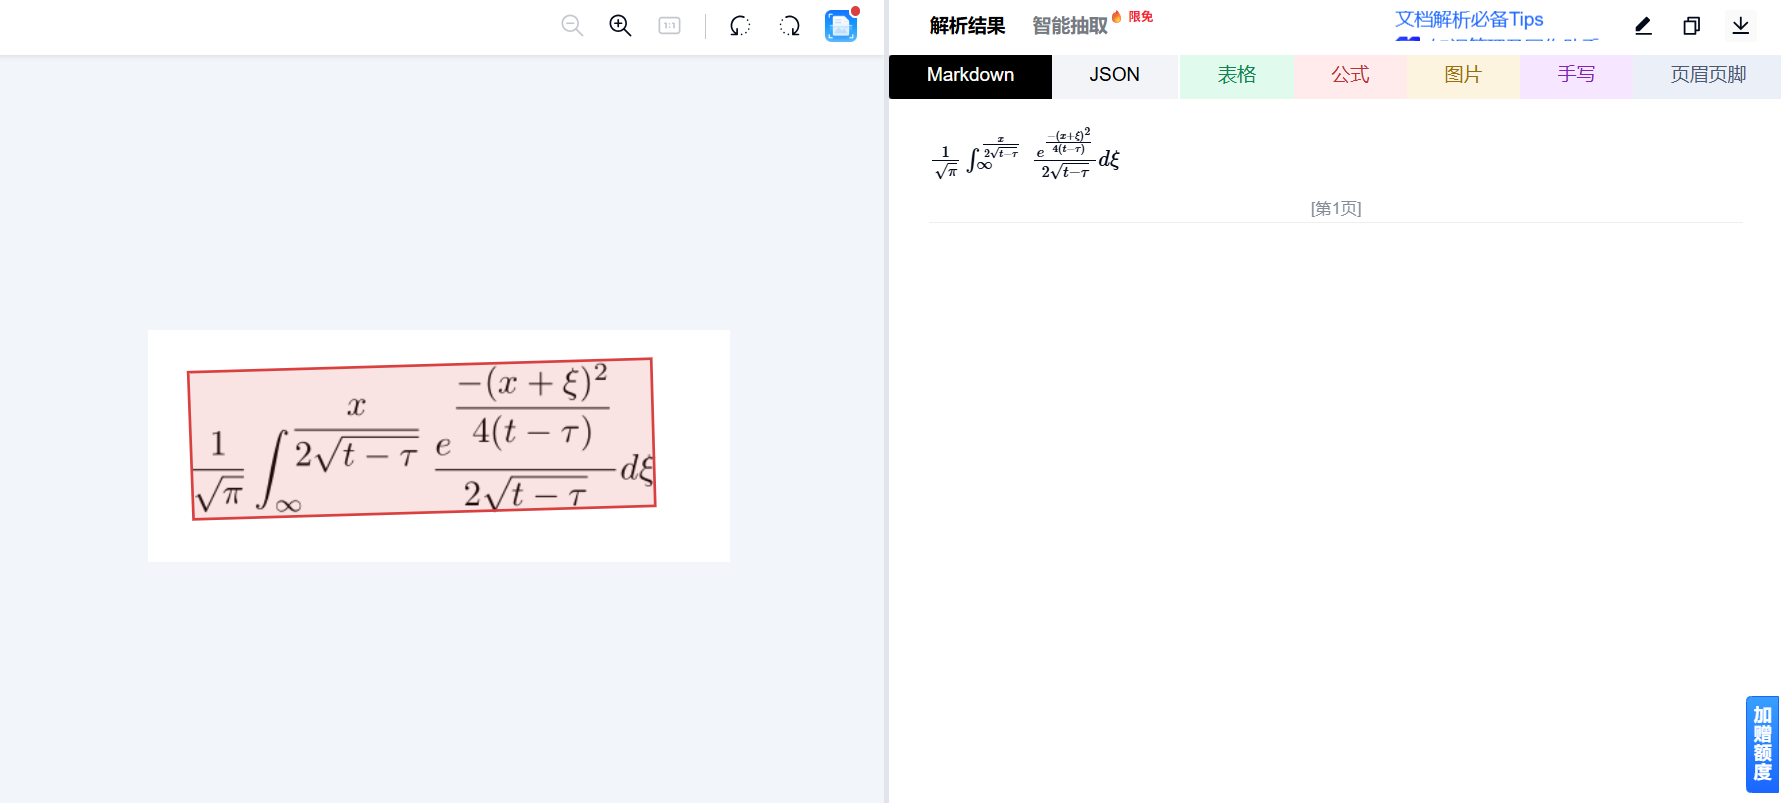Image resolution: width=1781 pixels, height=803 pixels.
Task: Select the JSON tab
Action: (1115, 76)
